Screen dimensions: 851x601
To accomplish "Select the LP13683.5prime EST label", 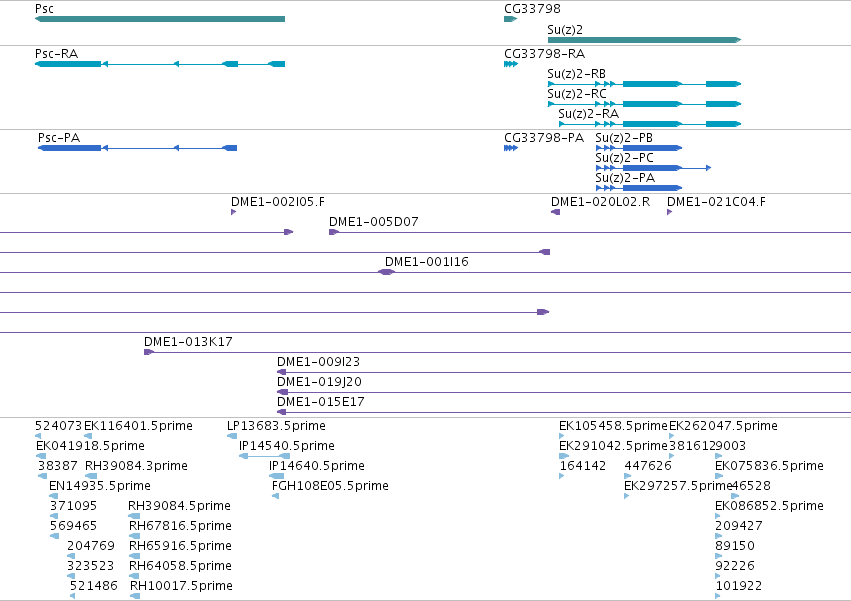I will [276, 426].
